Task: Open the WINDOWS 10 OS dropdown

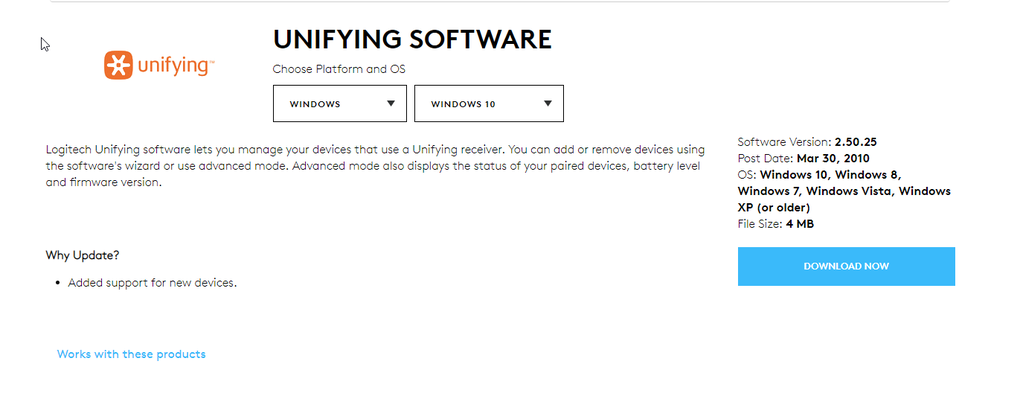Action: [489, 103]
